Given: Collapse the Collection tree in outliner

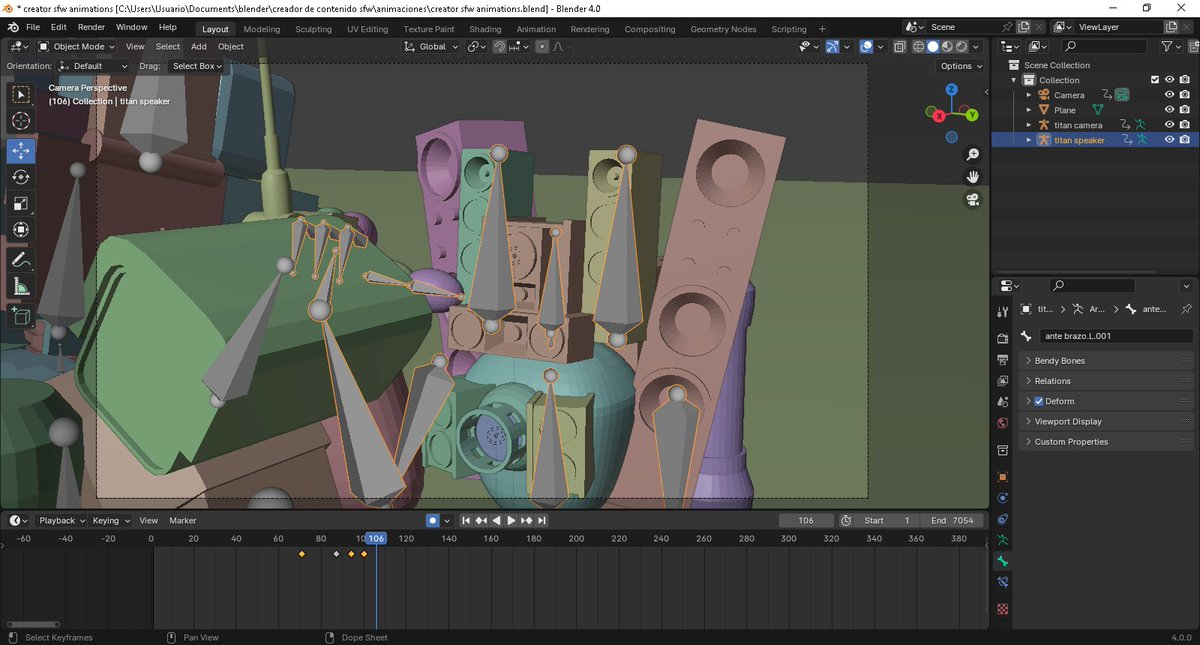Looking at the screenshot, I should [x=1014, y=80].
